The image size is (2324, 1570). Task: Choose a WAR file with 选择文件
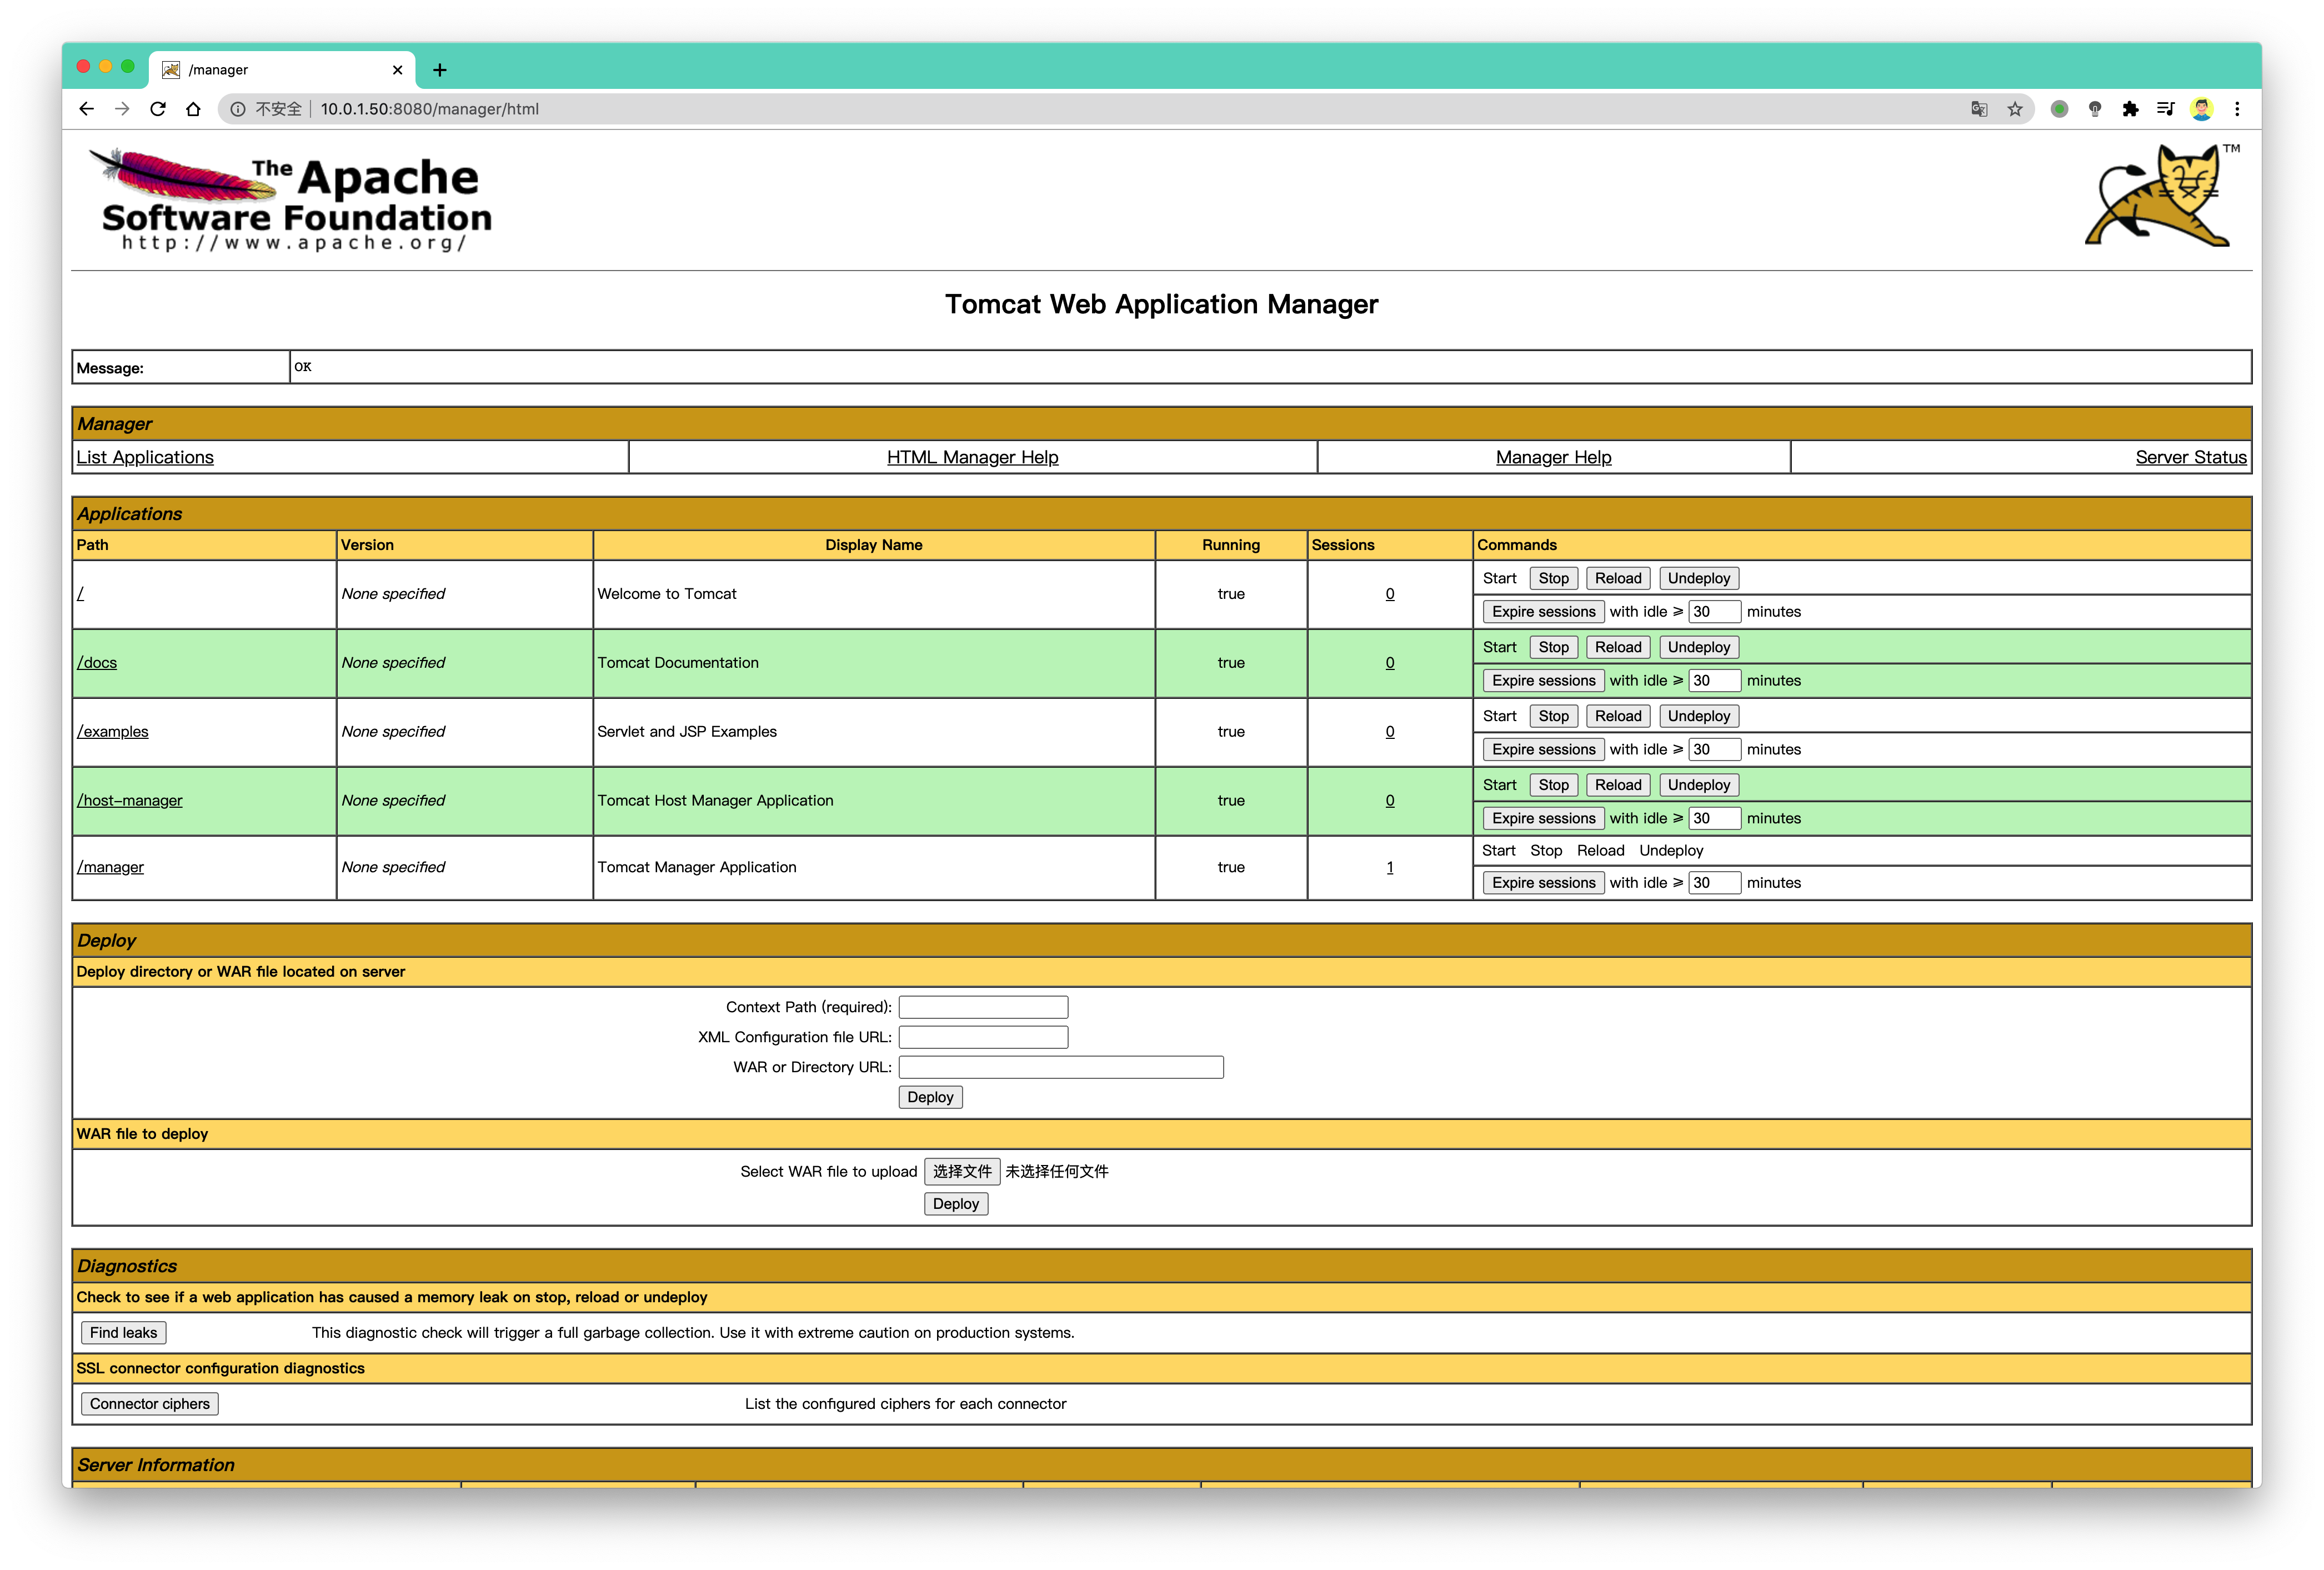(961, 1171)
